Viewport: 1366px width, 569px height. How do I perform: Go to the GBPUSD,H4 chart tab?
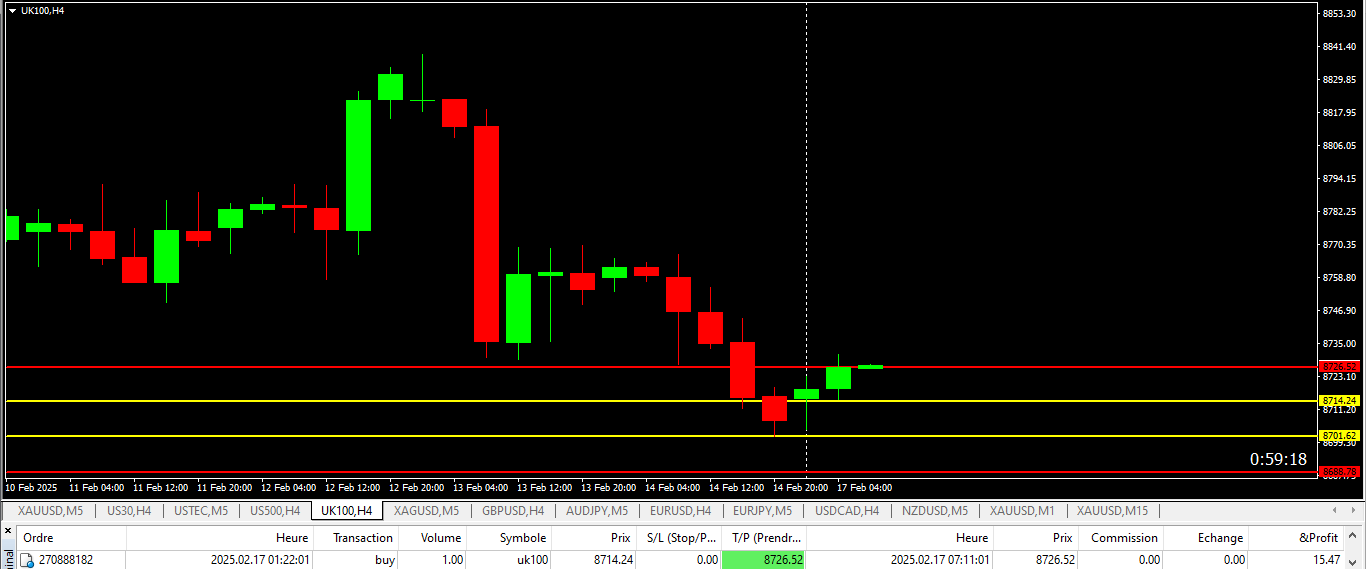pos(513,511)
